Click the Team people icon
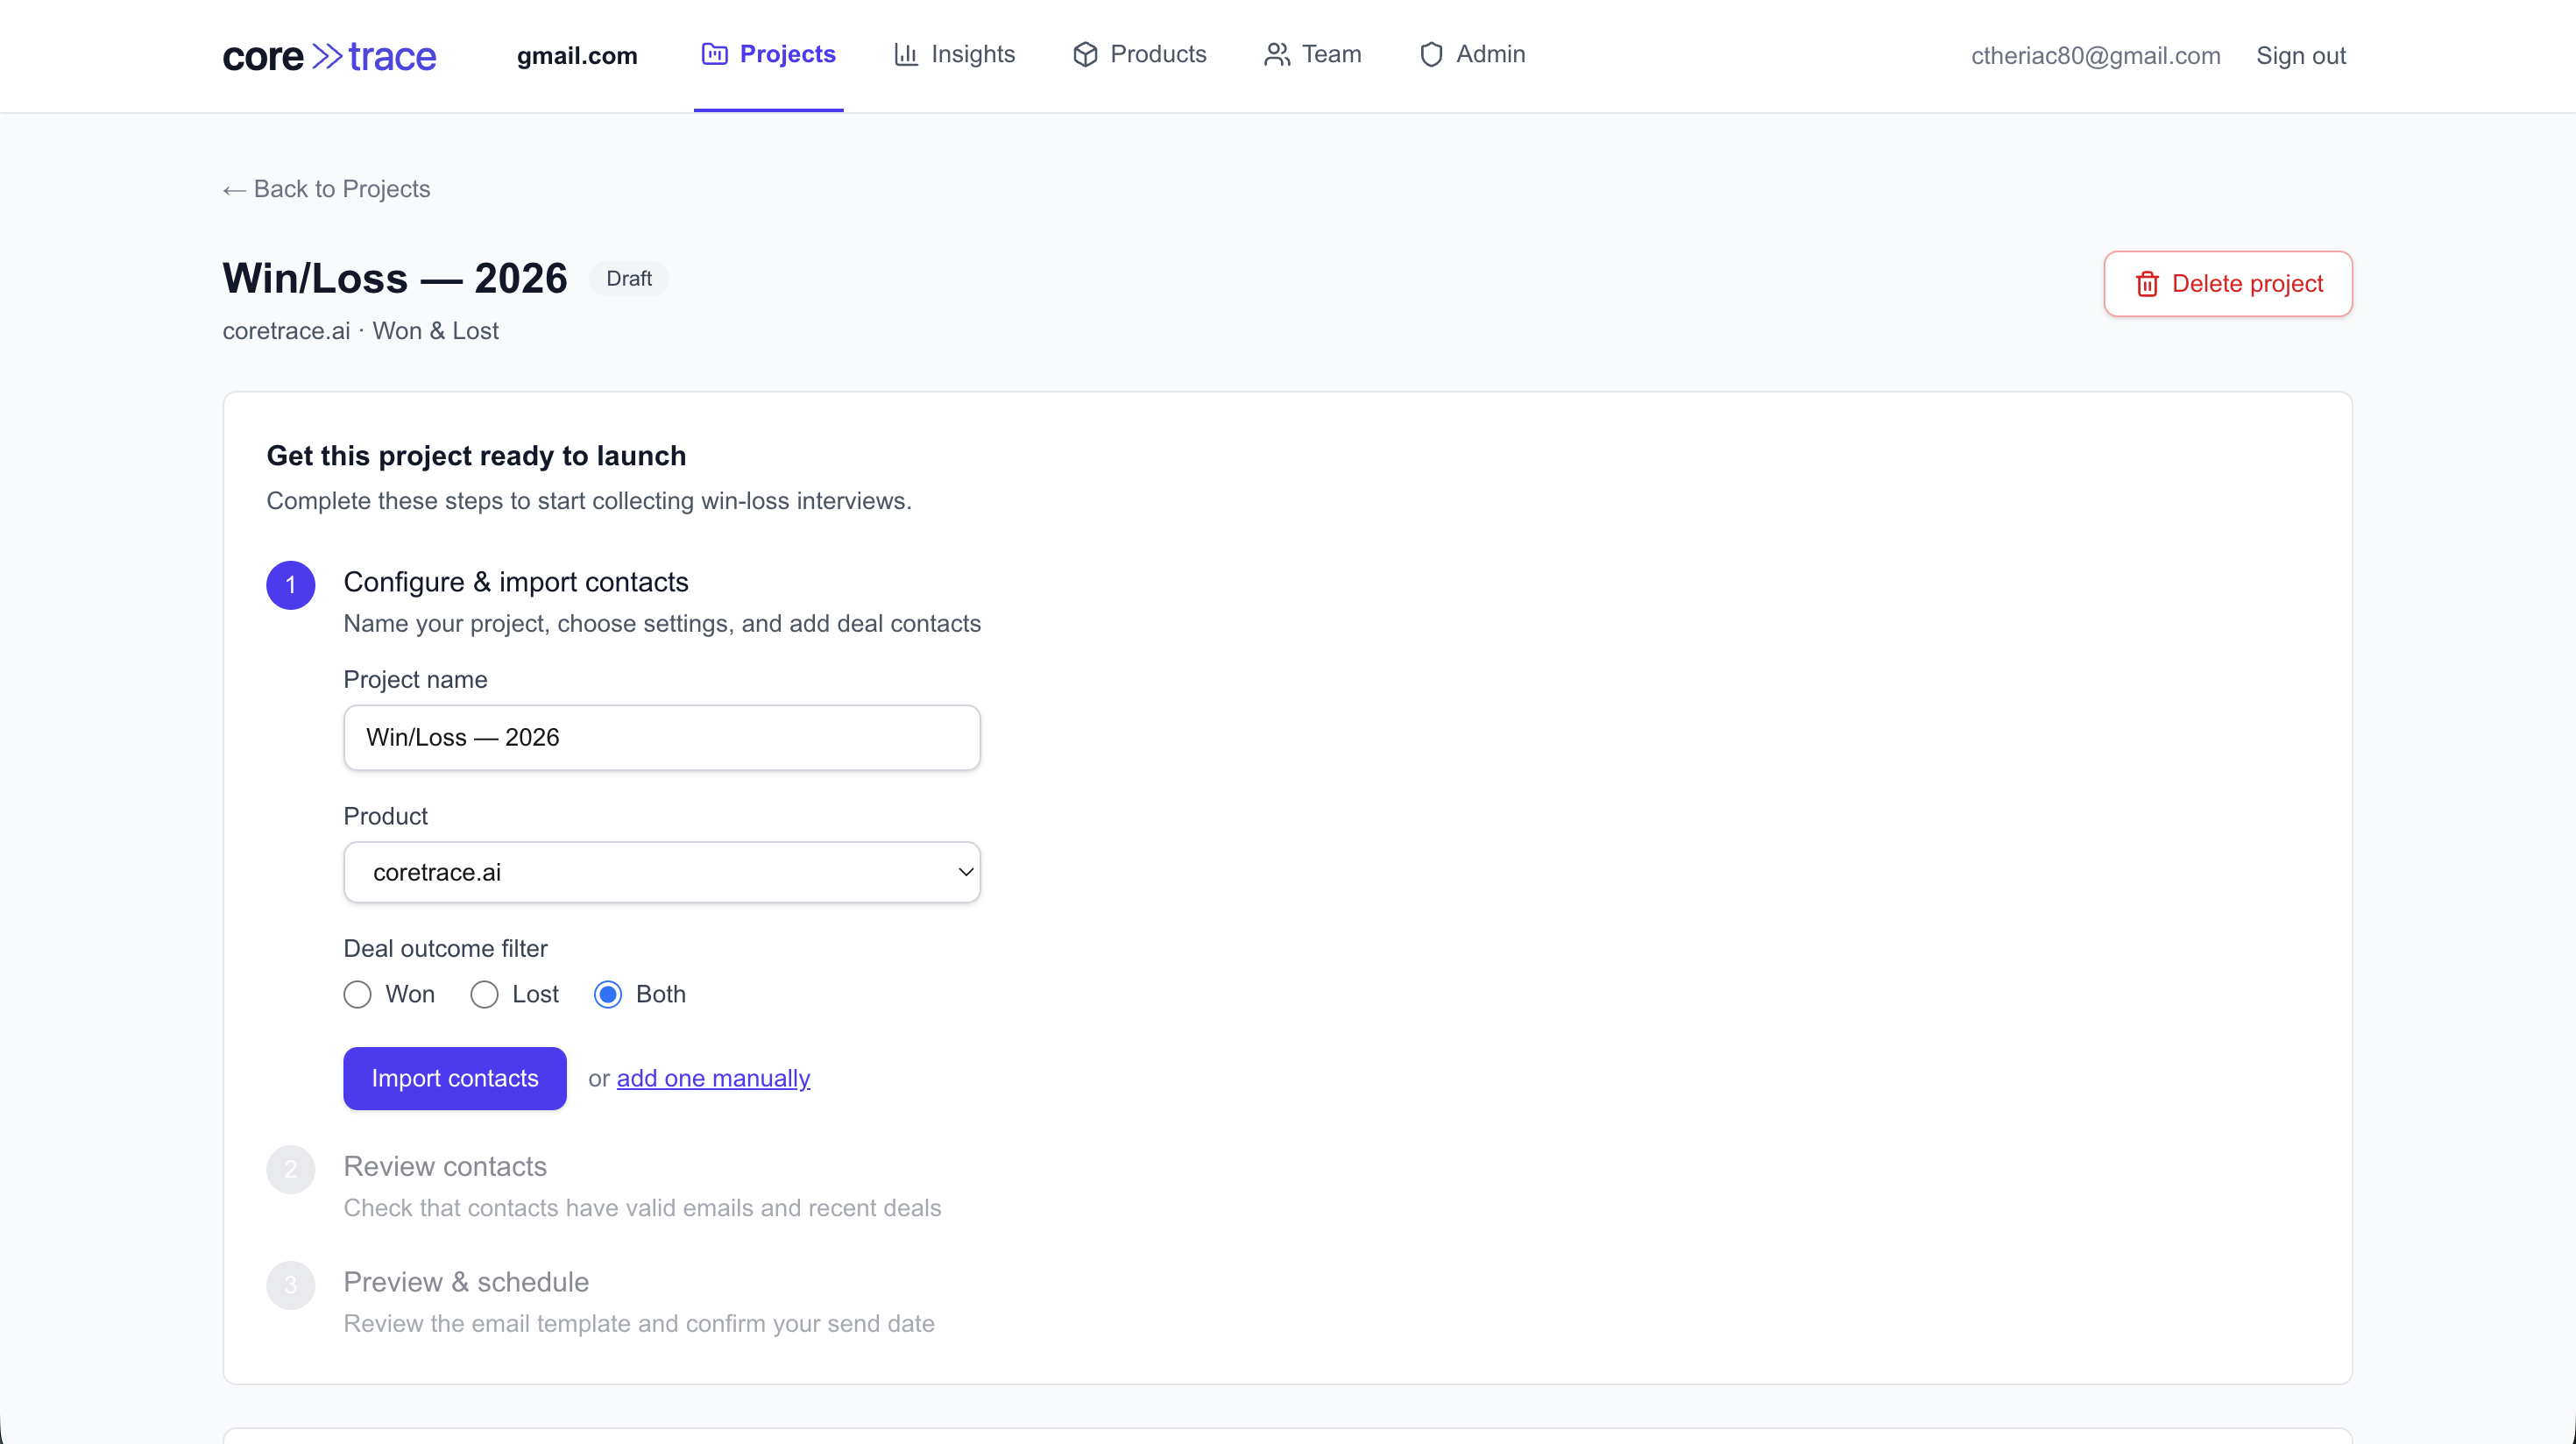This screenshot has height=1444, width=2576. click(1276, 55)
